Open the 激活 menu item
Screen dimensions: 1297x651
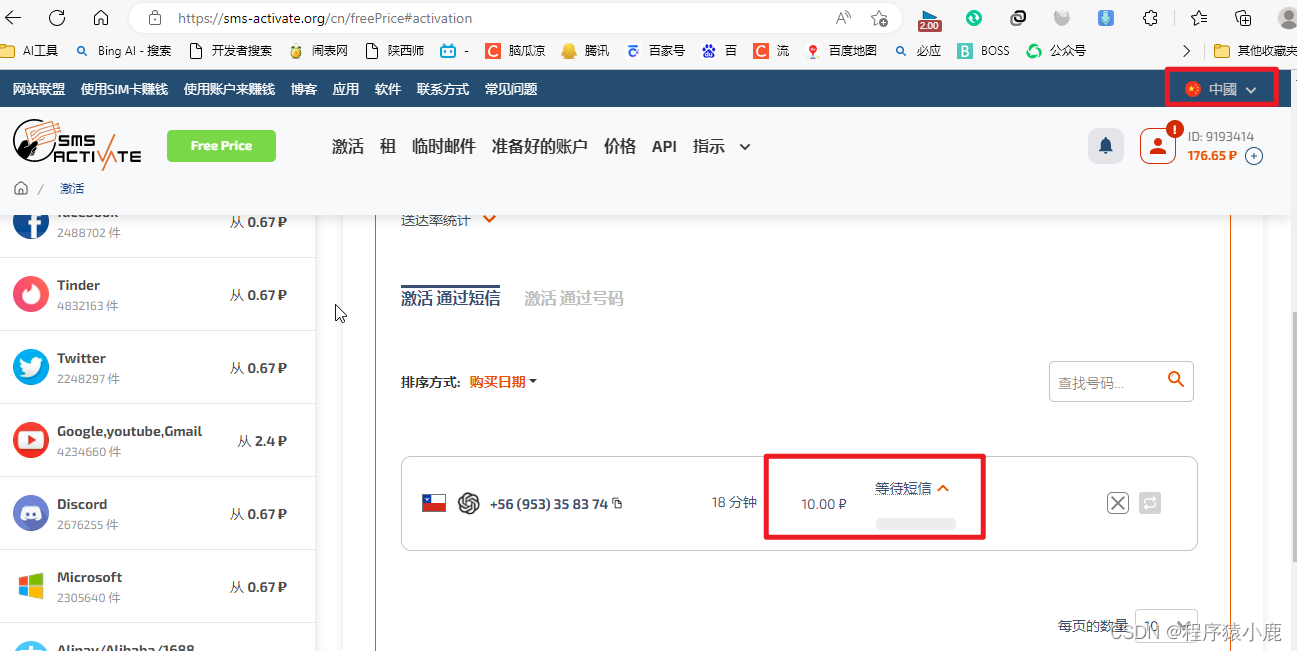point(348,146)
